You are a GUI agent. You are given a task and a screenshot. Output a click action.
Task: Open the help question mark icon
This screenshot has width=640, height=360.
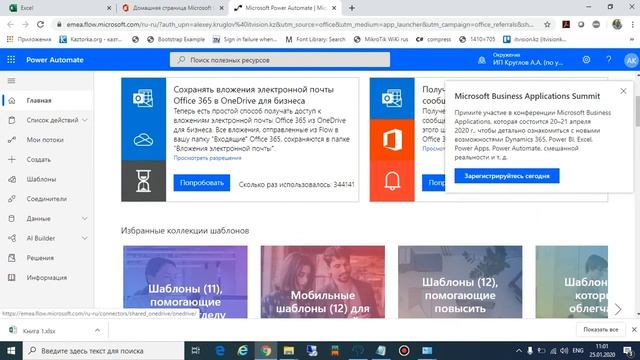click(609, 60)
